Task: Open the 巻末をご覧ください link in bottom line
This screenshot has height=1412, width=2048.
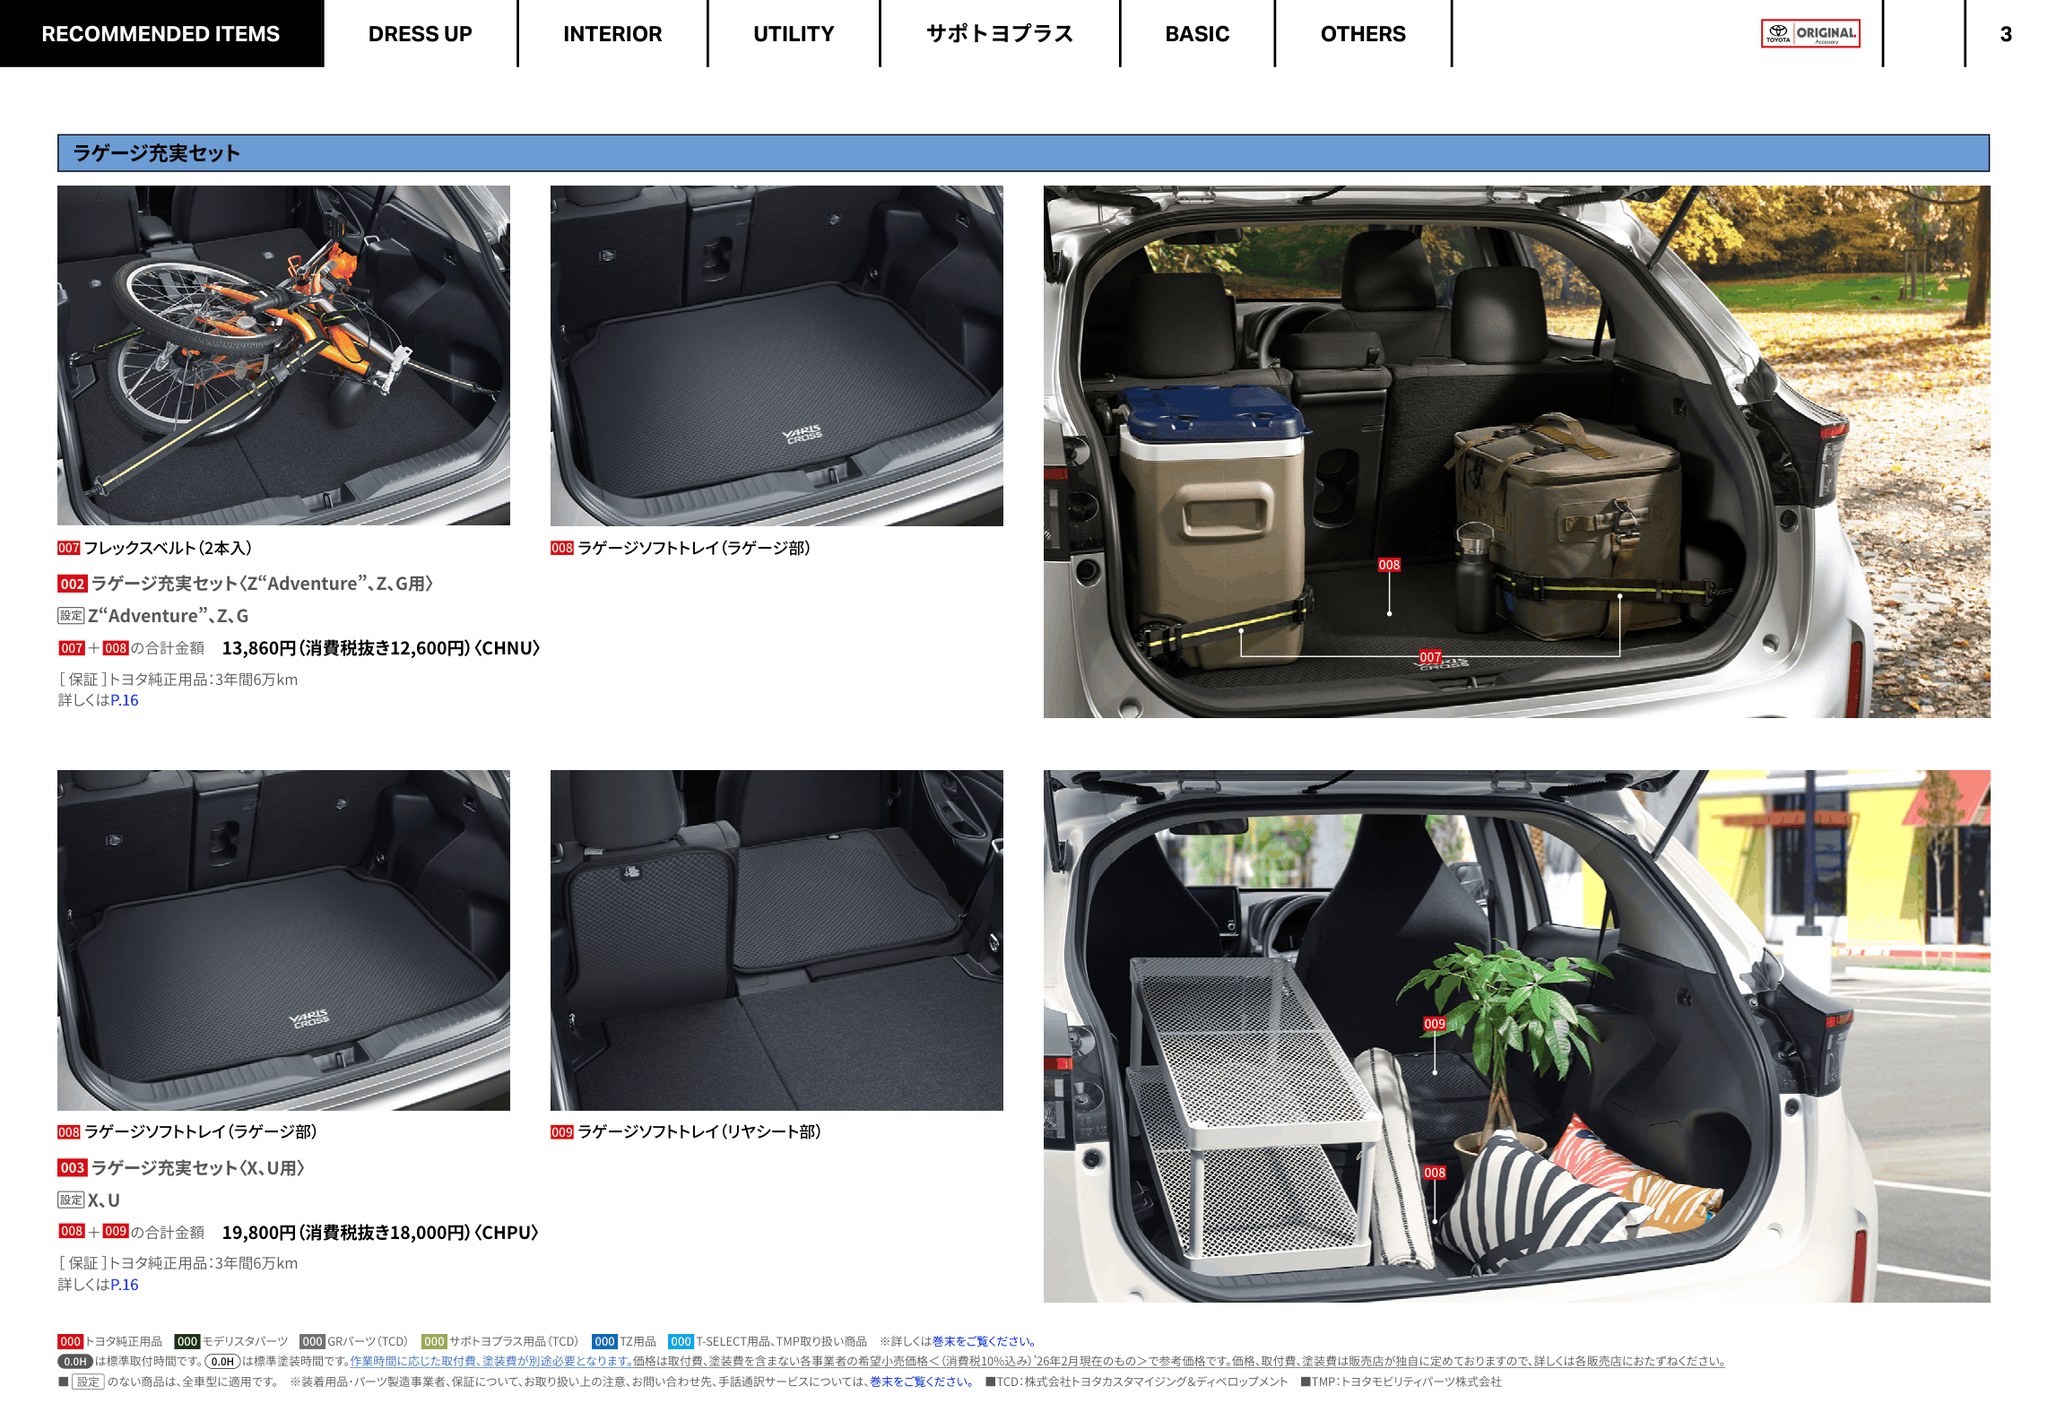Action: [x=921, y=1382]
